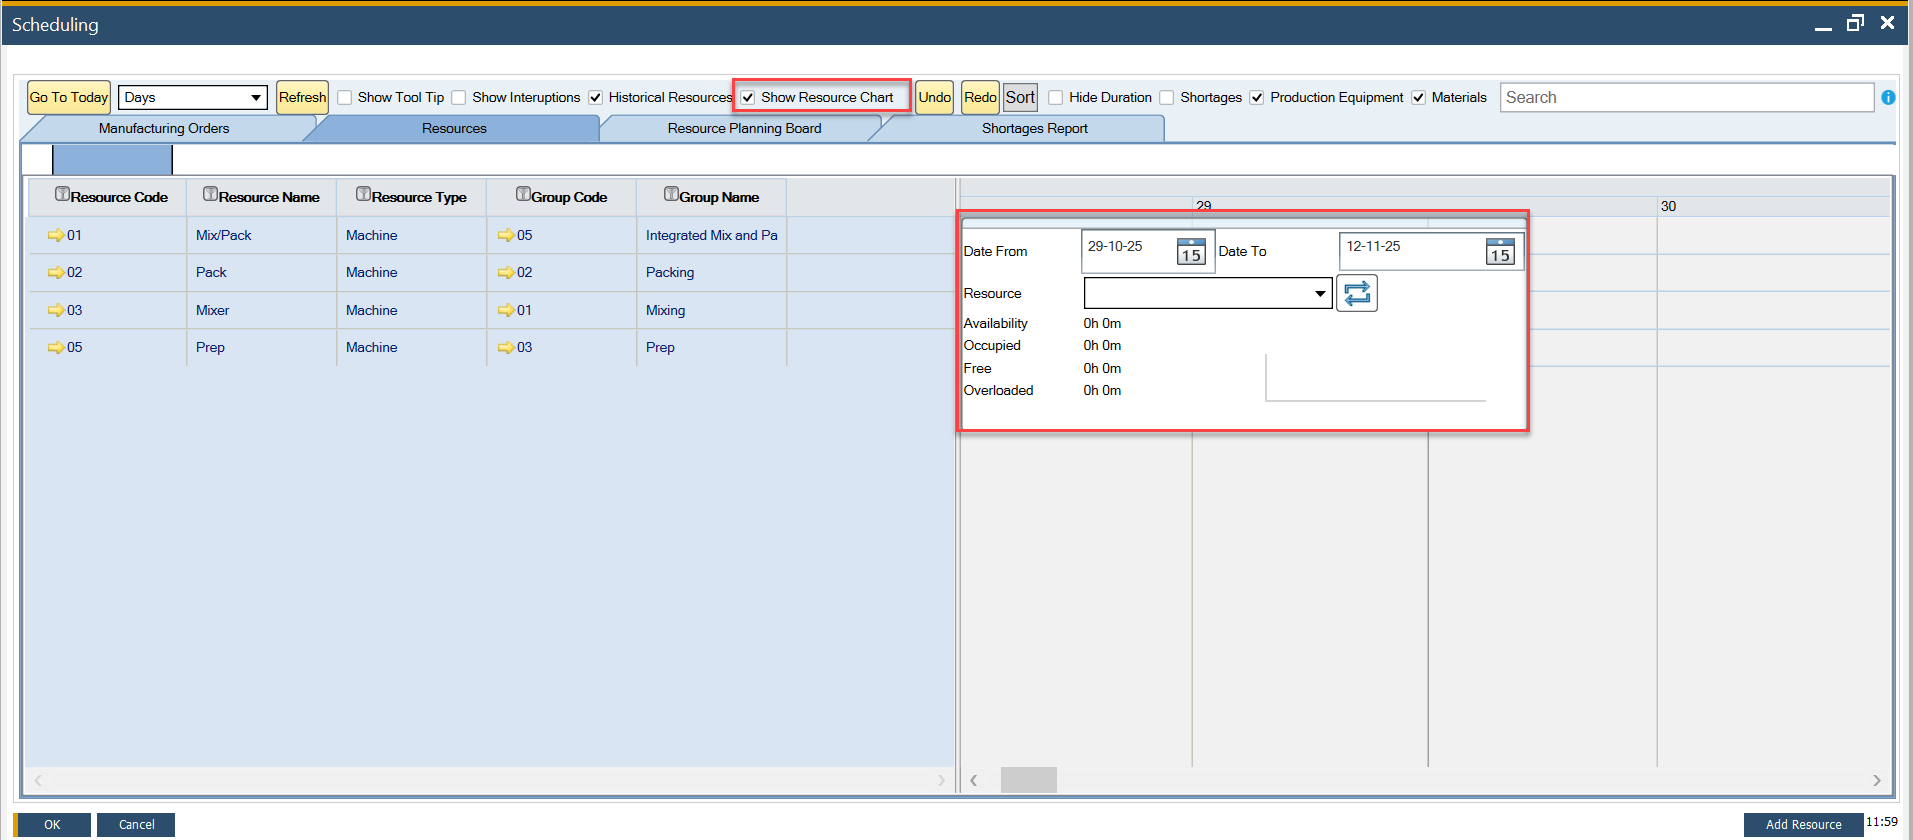
Task: Expand the Resource dropdown in chart panel
Action: coord(1319,294)
